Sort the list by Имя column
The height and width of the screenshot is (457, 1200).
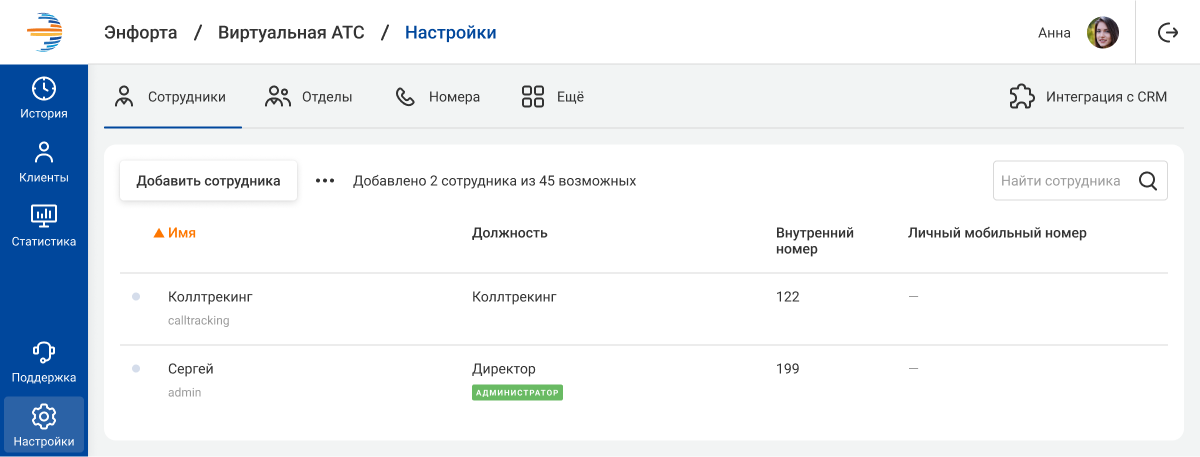coord(181,233)
